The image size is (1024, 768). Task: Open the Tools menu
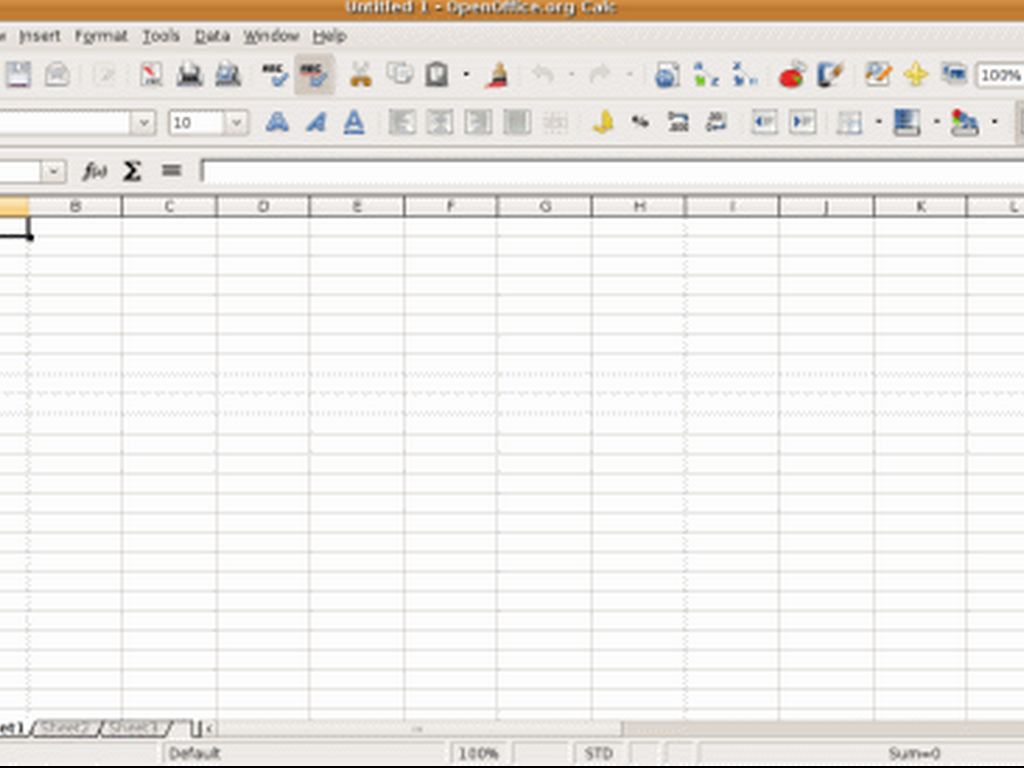(x=160, y=36)
